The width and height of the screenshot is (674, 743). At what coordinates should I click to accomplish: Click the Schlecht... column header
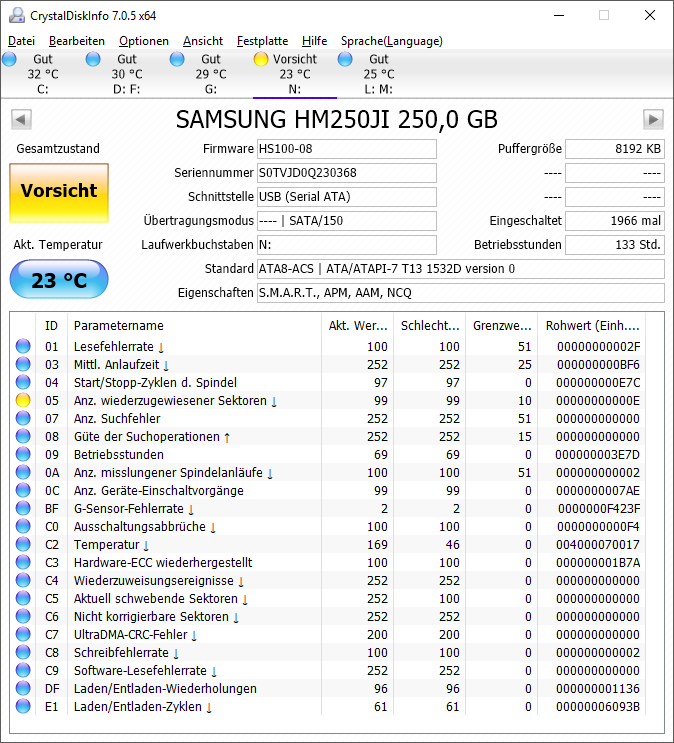coord(430,326)
